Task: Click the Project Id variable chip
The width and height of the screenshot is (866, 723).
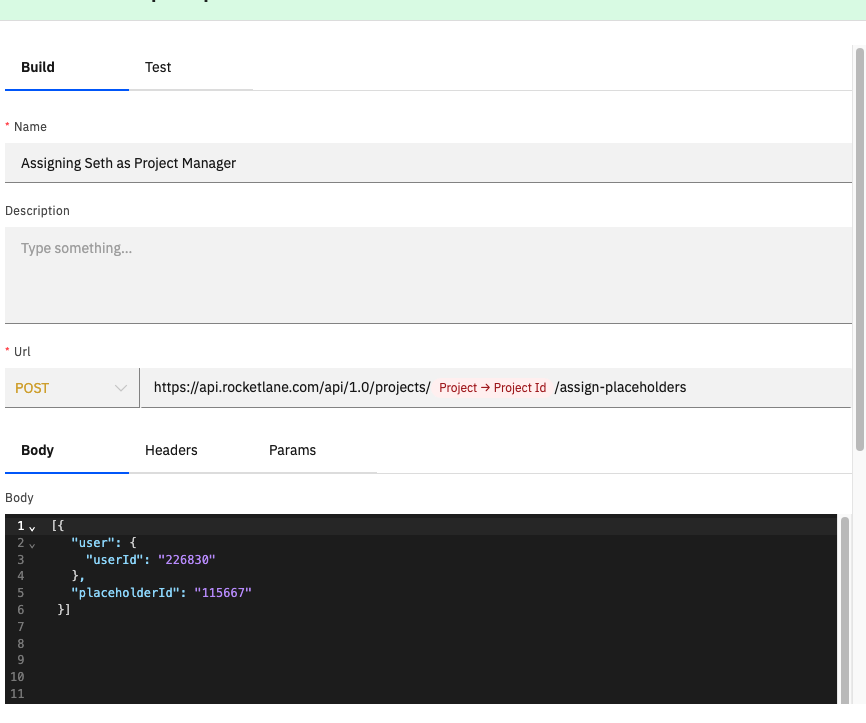Action: pos(492,388)
